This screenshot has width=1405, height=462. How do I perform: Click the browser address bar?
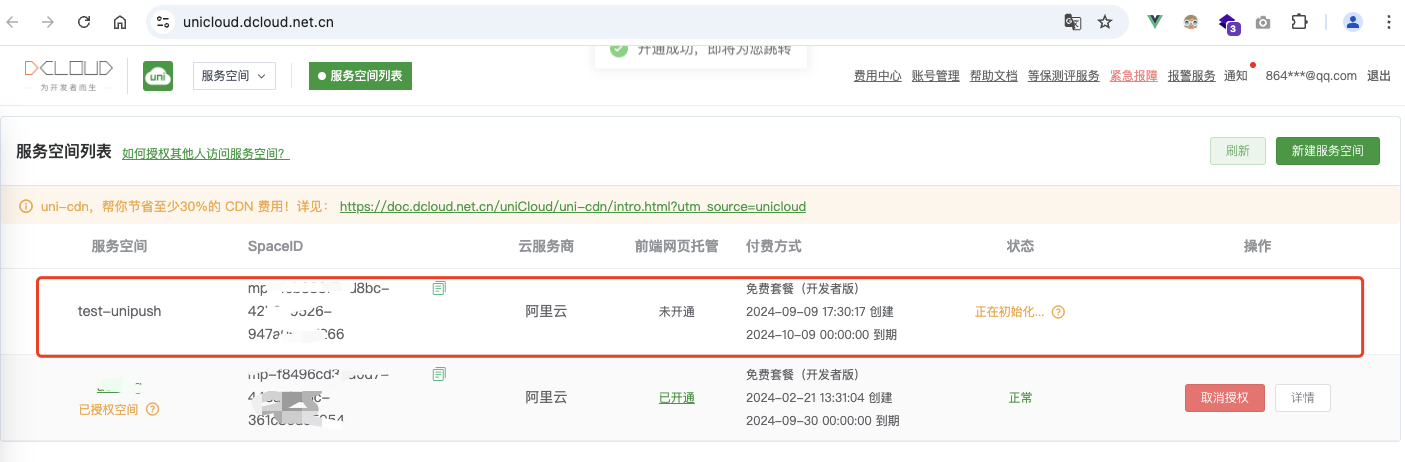[600, 22]
